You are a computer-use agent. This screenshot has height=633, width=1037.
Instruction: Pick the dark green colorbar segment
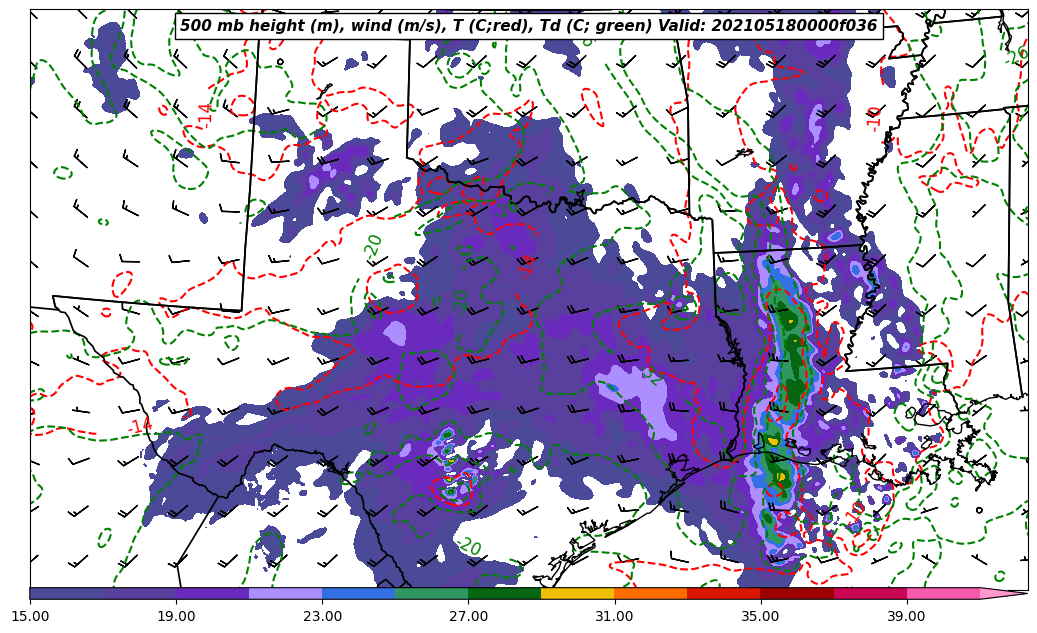pyautogui.click(x=505, y=593)
